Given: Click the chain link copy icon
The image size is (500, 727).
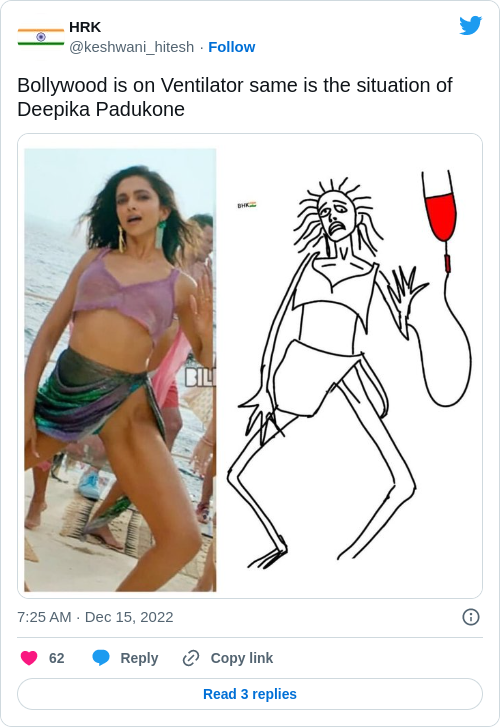Looking at the screenshot, I should click(191, 658).
